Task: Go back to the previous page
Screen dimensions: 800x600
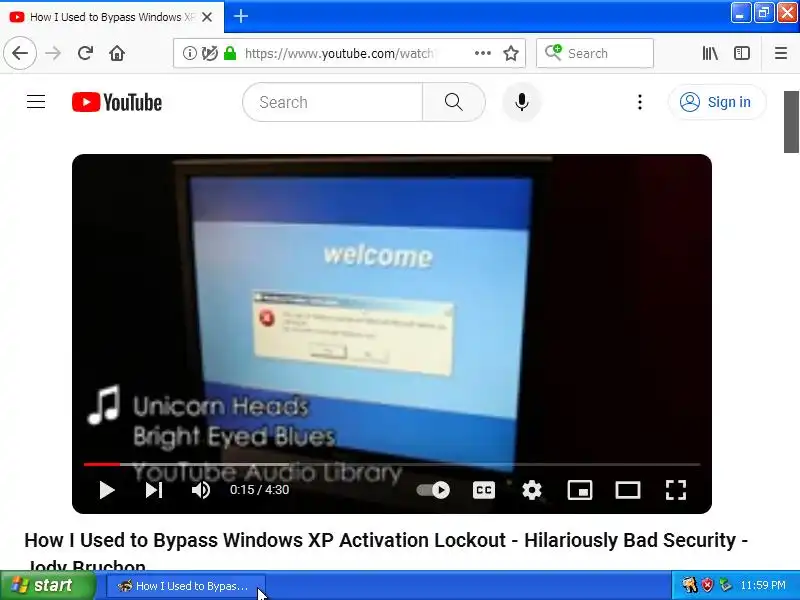Action: (20, 53)
